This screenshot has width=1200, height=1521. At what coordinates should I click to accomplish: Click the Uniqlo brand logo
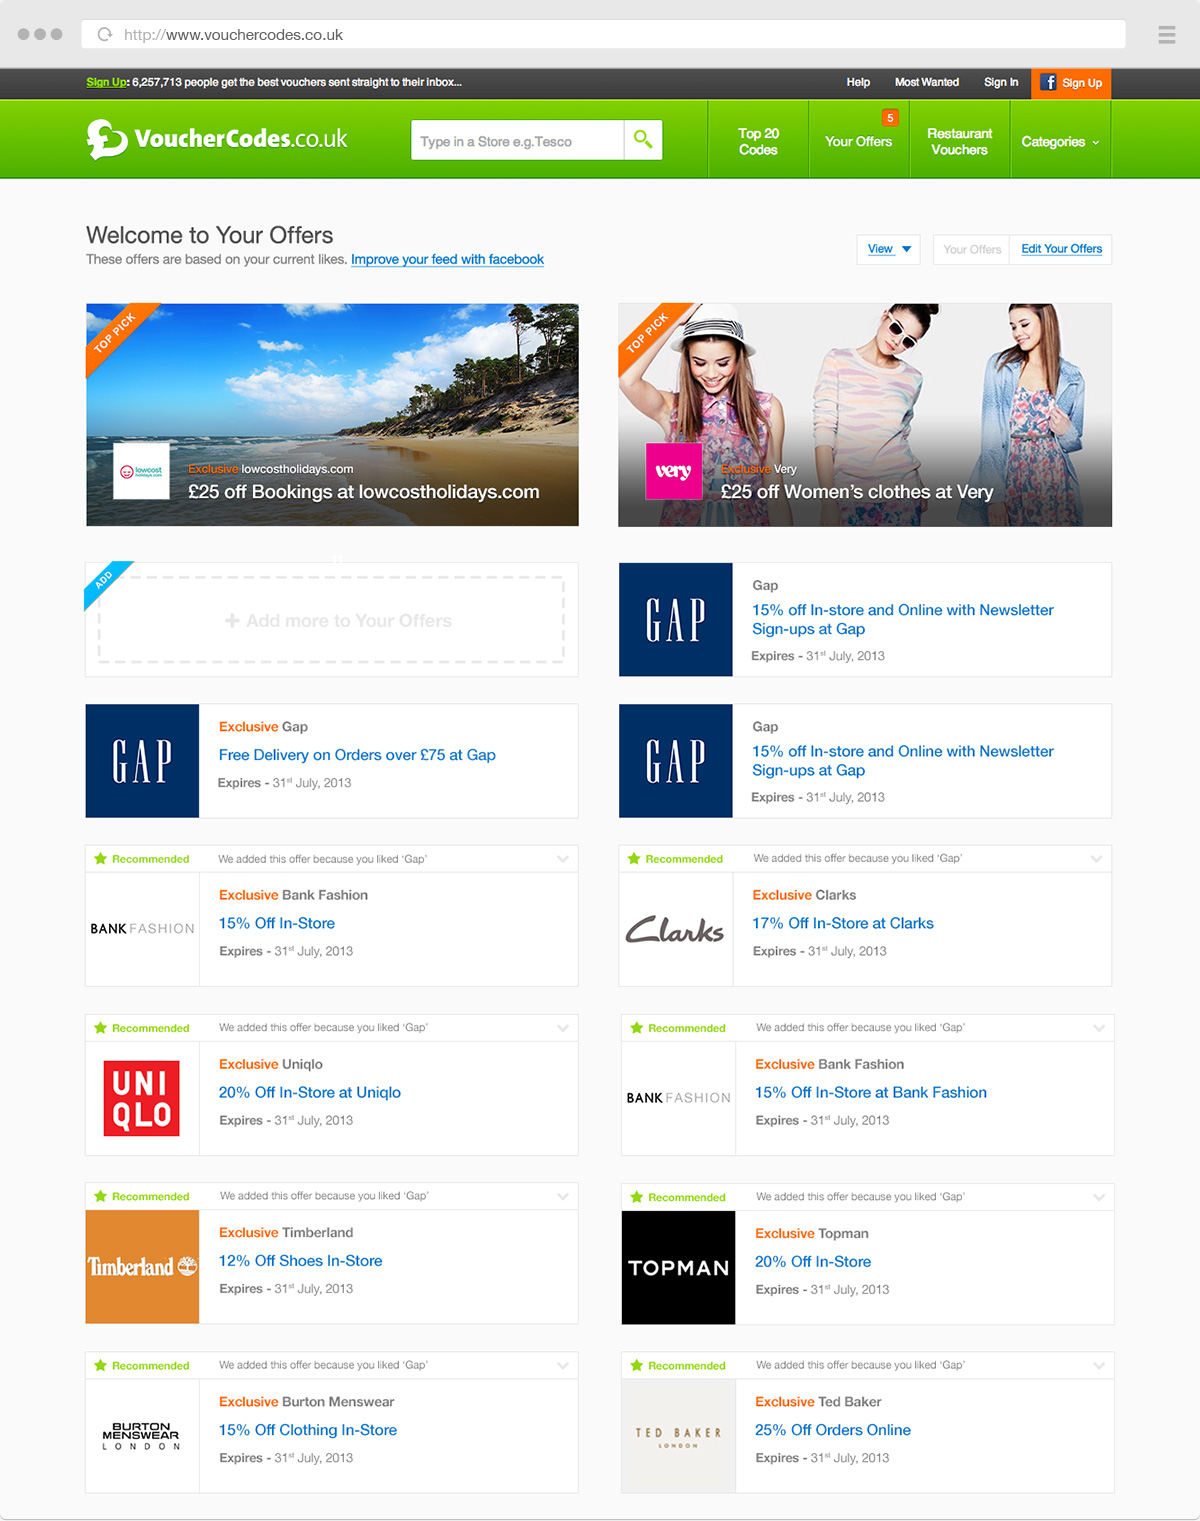point(142,1098)
